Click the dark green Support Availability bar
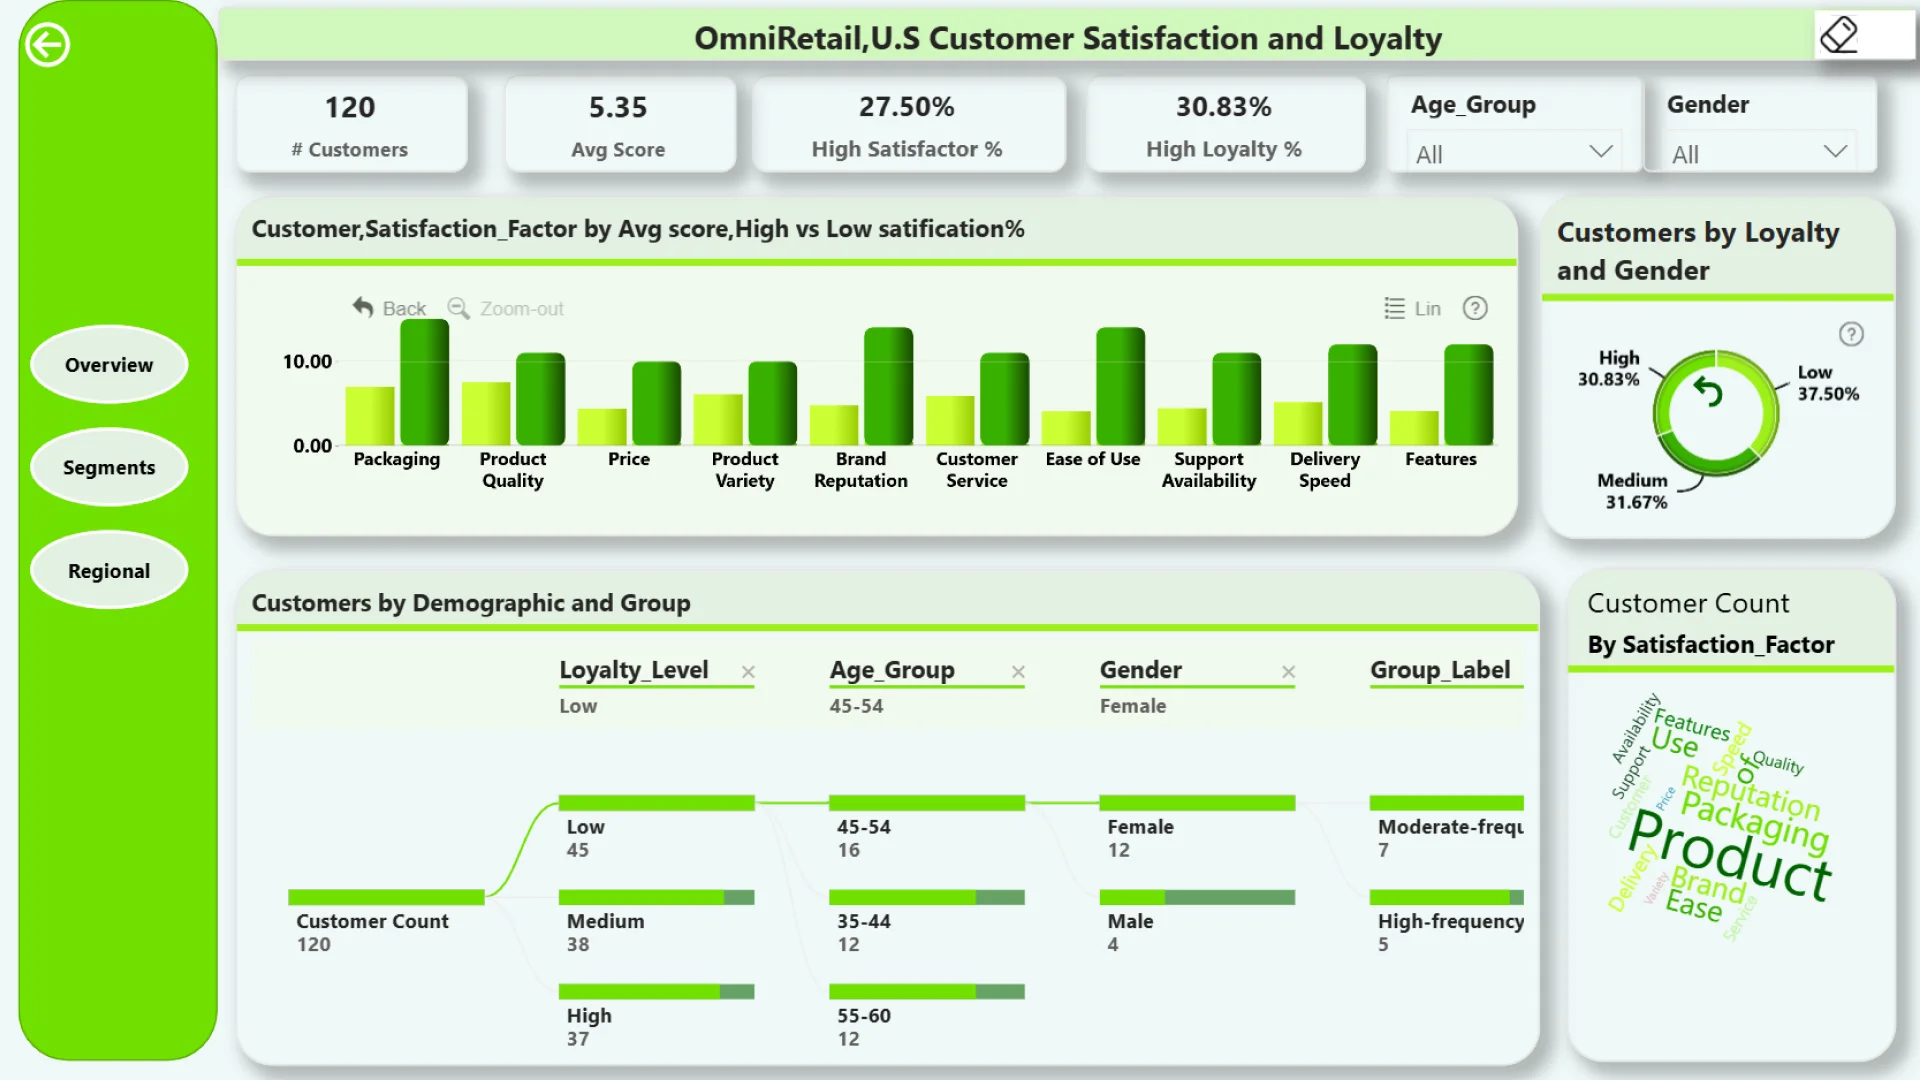Image resolution: width=1920 pixels, height=1080 pixels. click(x=1236, y=399)
